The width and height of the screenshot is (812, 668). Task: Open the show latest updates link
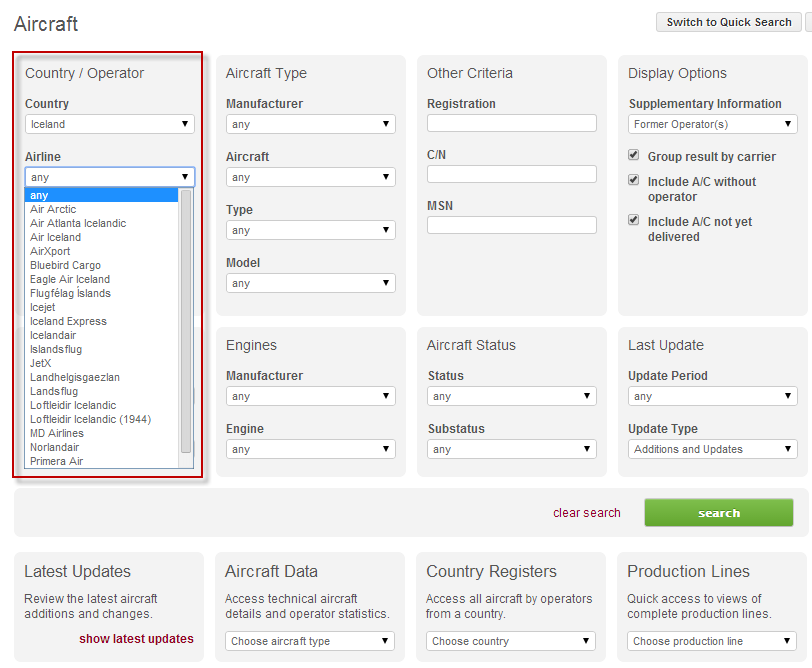point(136,638)
